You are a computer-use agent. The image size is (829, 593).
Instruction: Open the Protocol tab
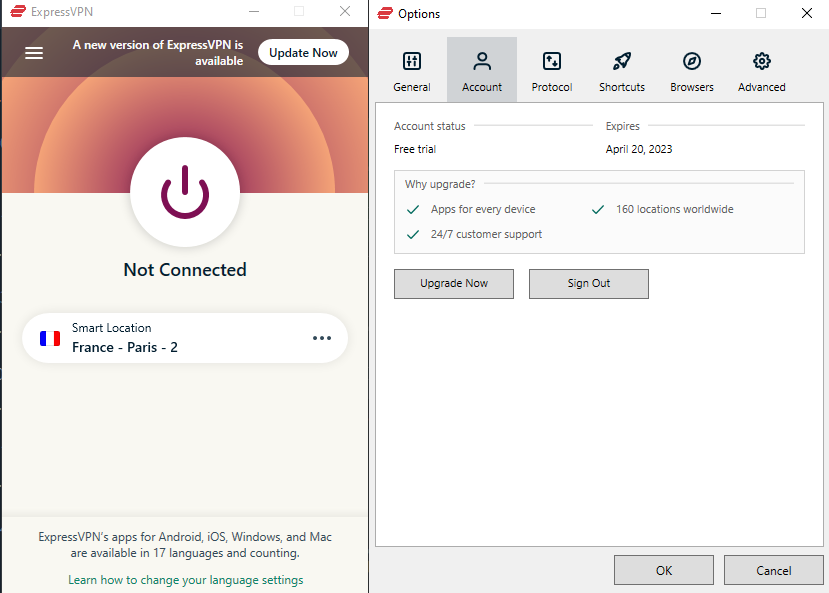point(551,72)
